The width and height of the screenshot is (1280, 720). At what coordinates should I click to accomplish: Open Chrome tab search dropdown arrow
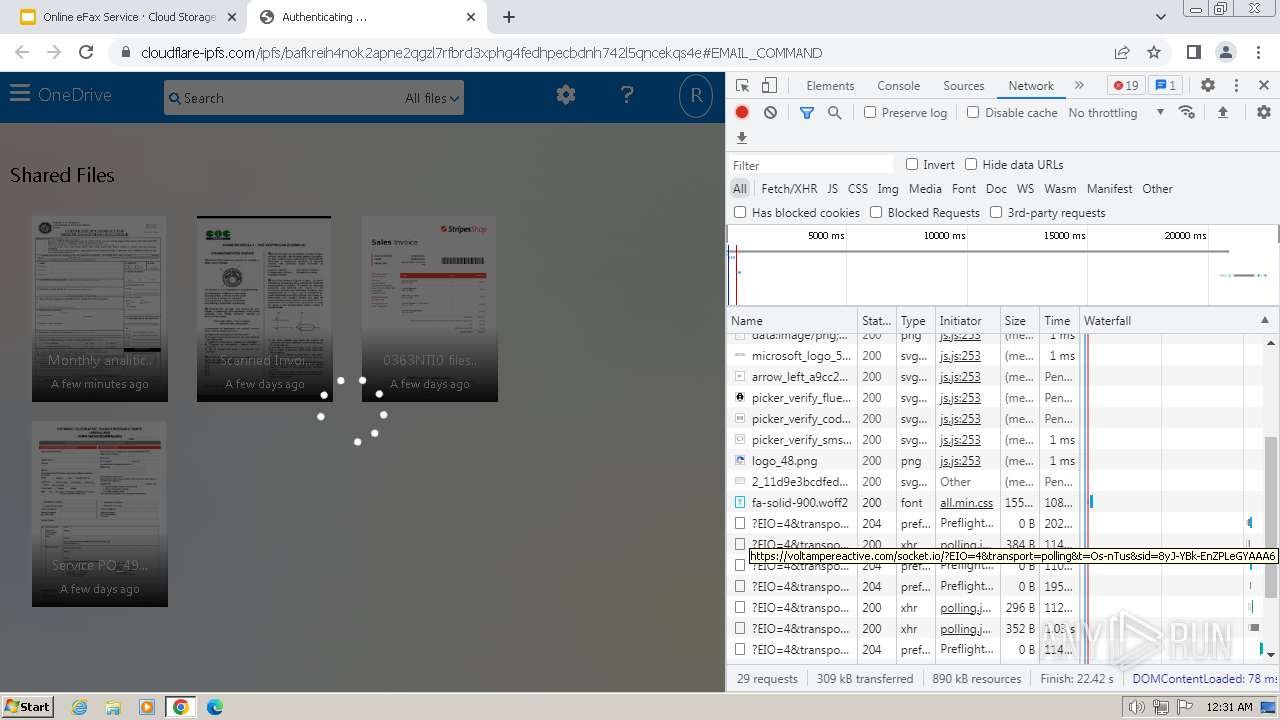click(1160, 17)
